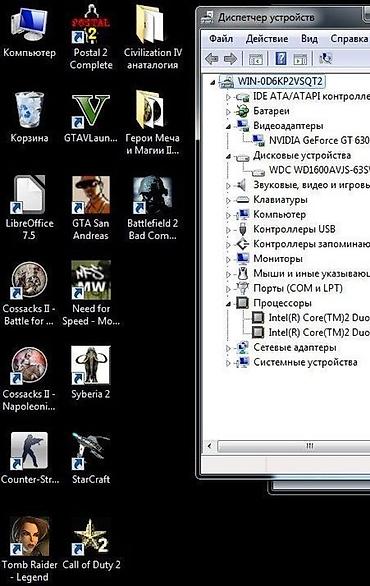Screen dimensions: 370x586
Task: Click the Диспетчер устройств title bar icon
Action: pyautogui.click(x=207, y=18)
